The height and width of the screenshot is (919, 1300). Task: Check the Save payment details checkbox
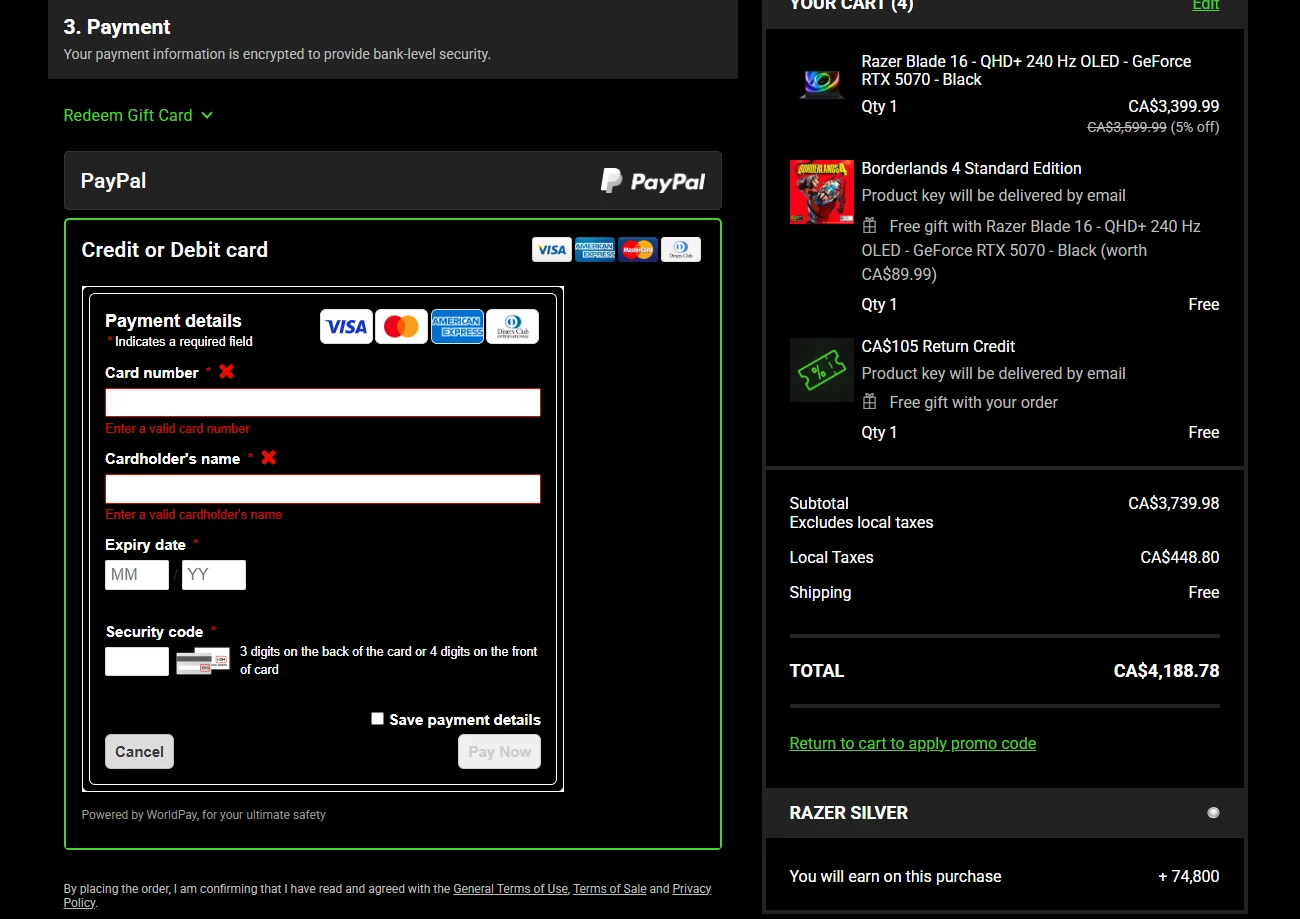coord(377,718)
